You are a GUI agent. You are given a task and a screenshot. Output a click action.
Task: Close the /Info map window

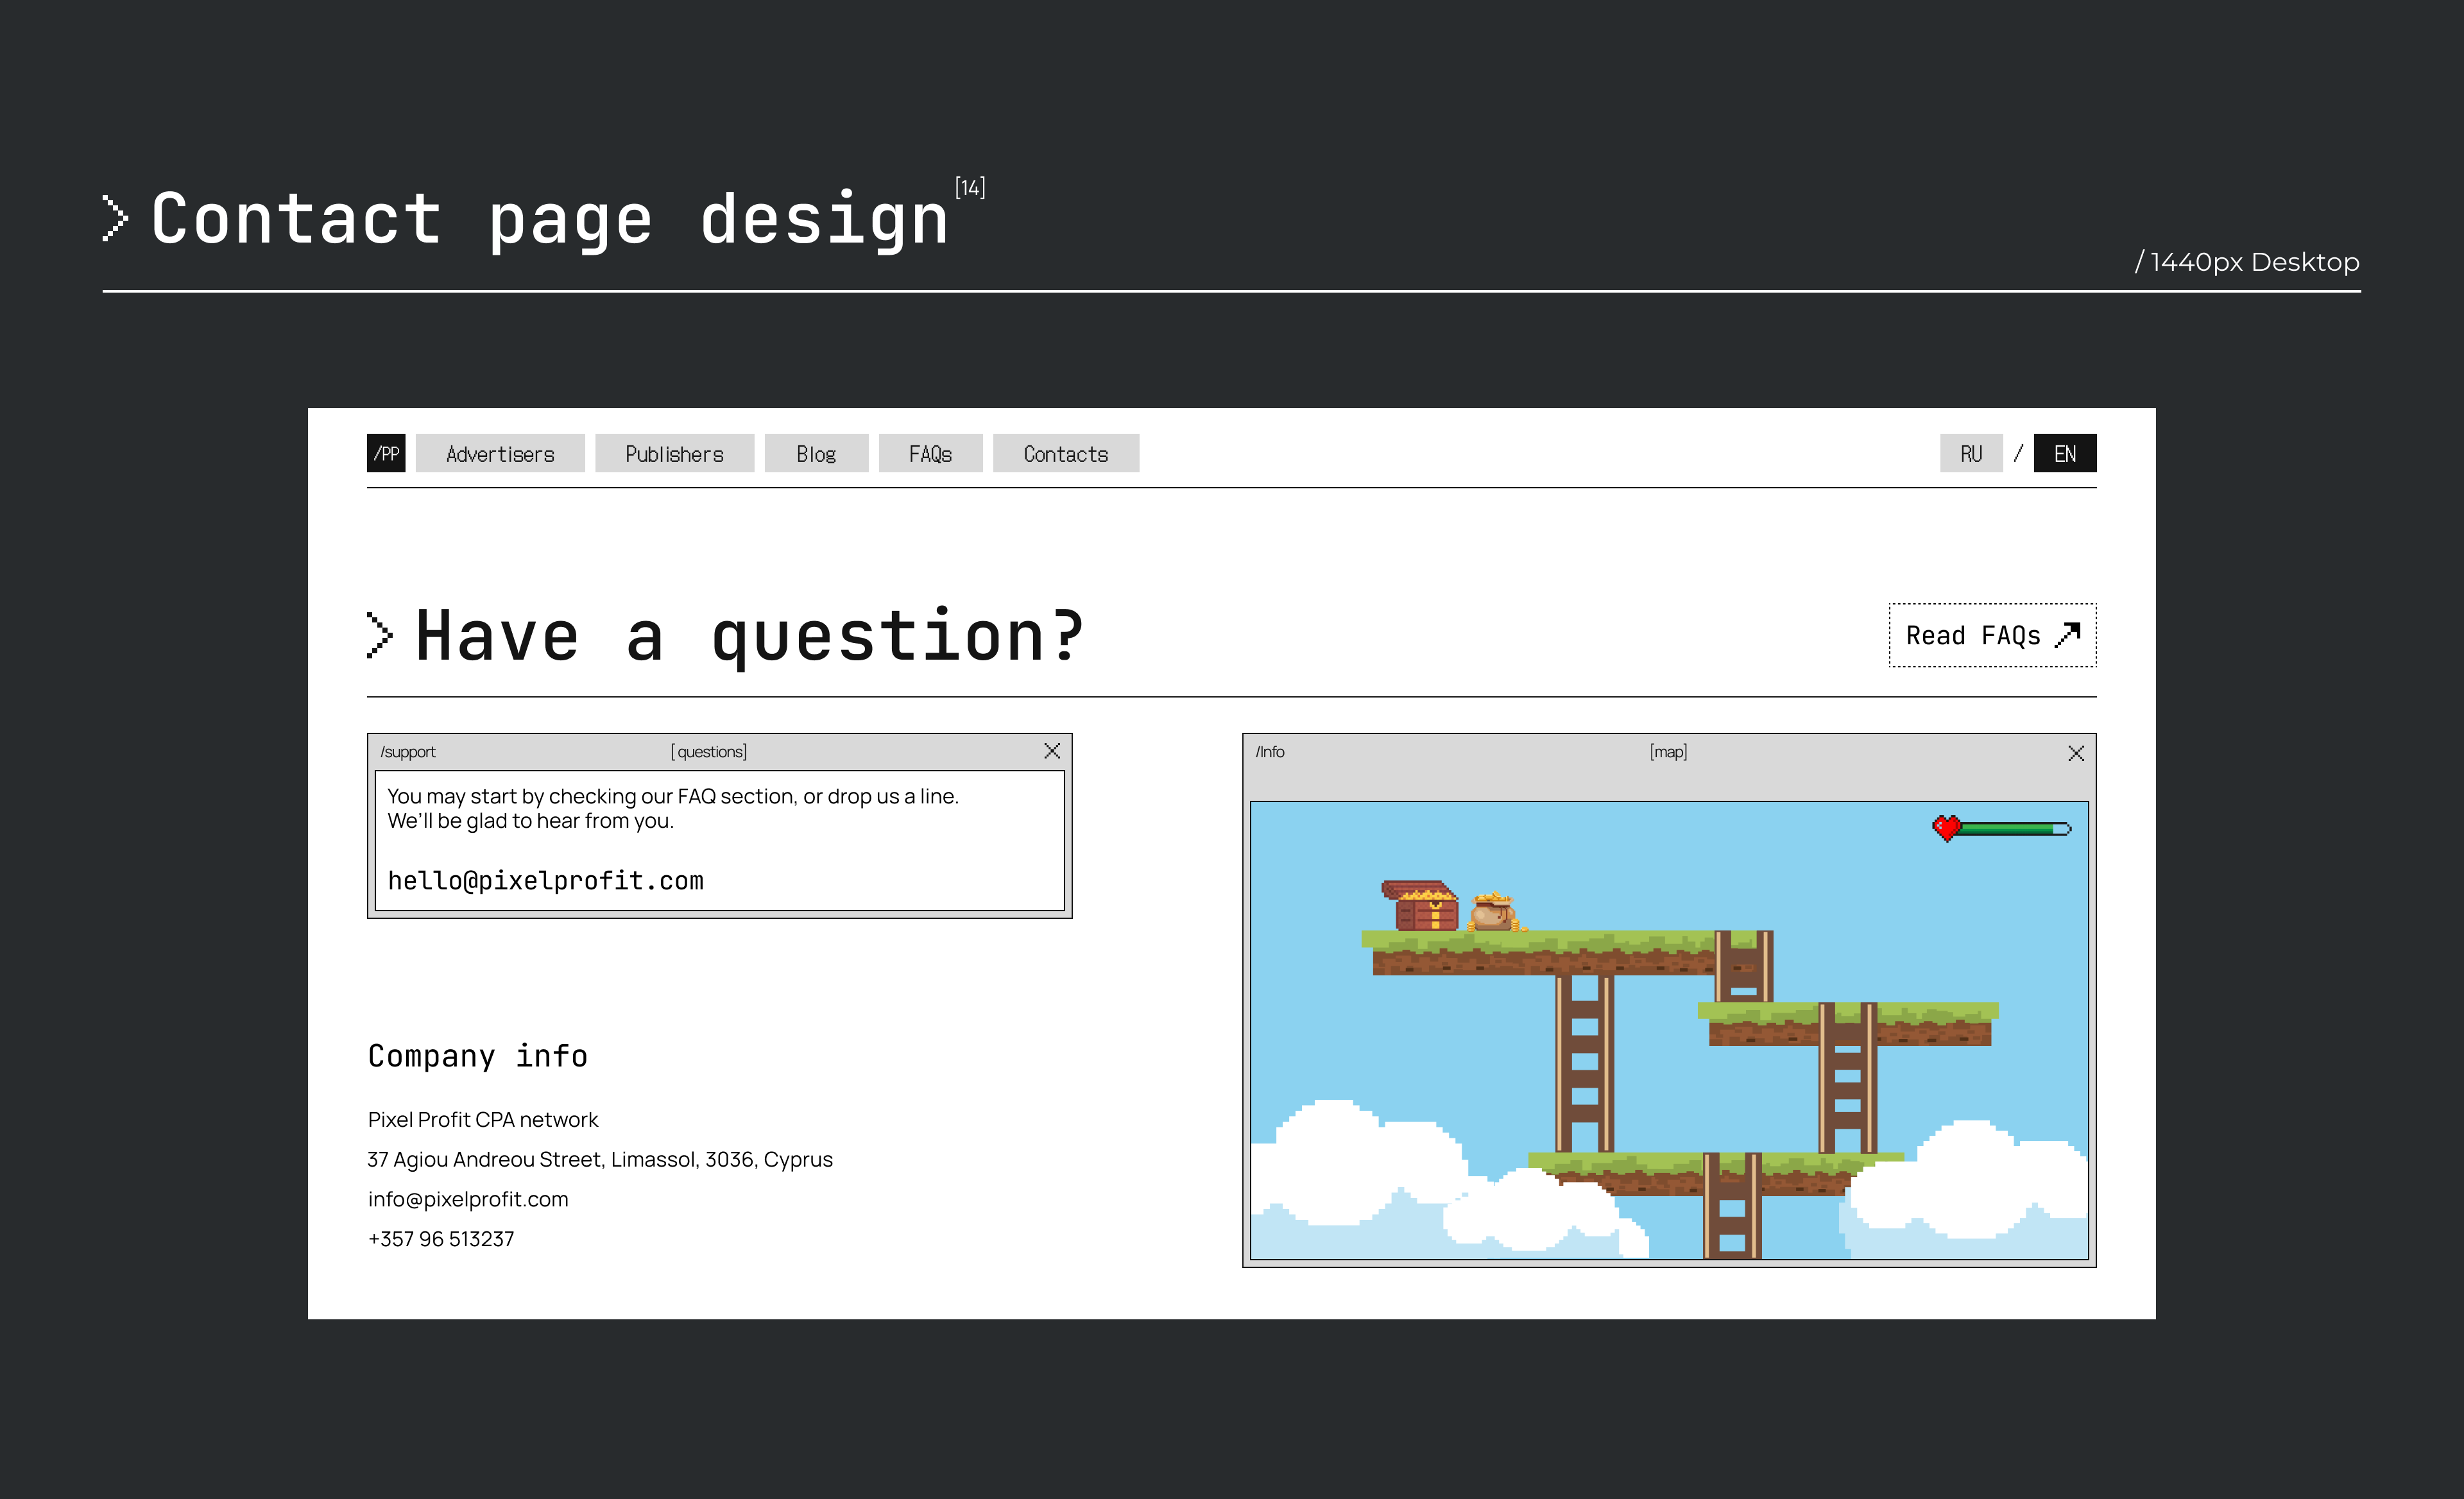(x=2076, y=753)
